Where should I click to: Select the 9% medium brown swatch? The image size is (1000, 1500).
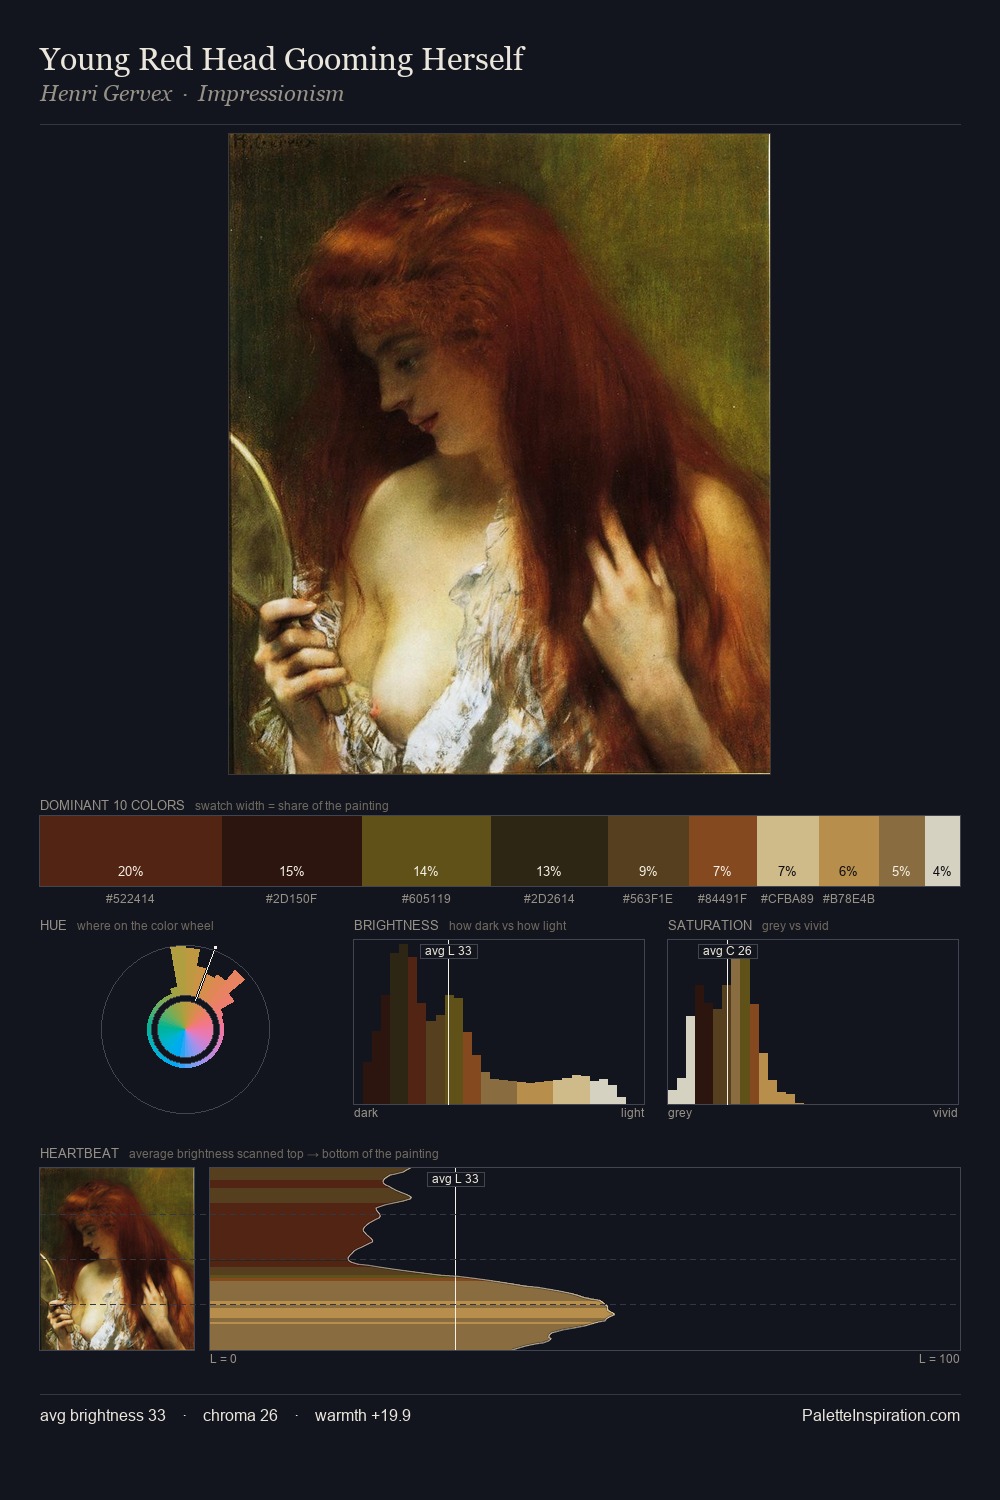pos(648,851)
